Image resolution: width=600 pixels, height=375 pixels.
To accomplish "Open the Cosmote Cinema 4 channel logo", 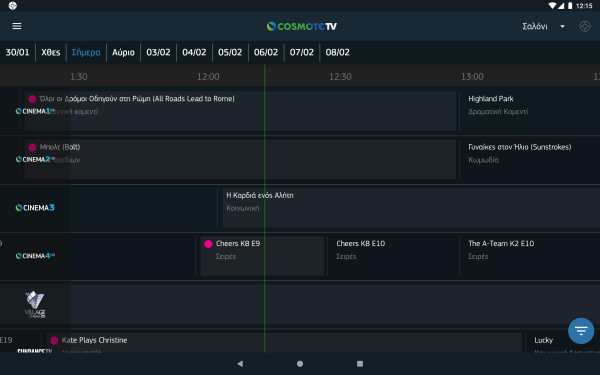I will 35,256.
